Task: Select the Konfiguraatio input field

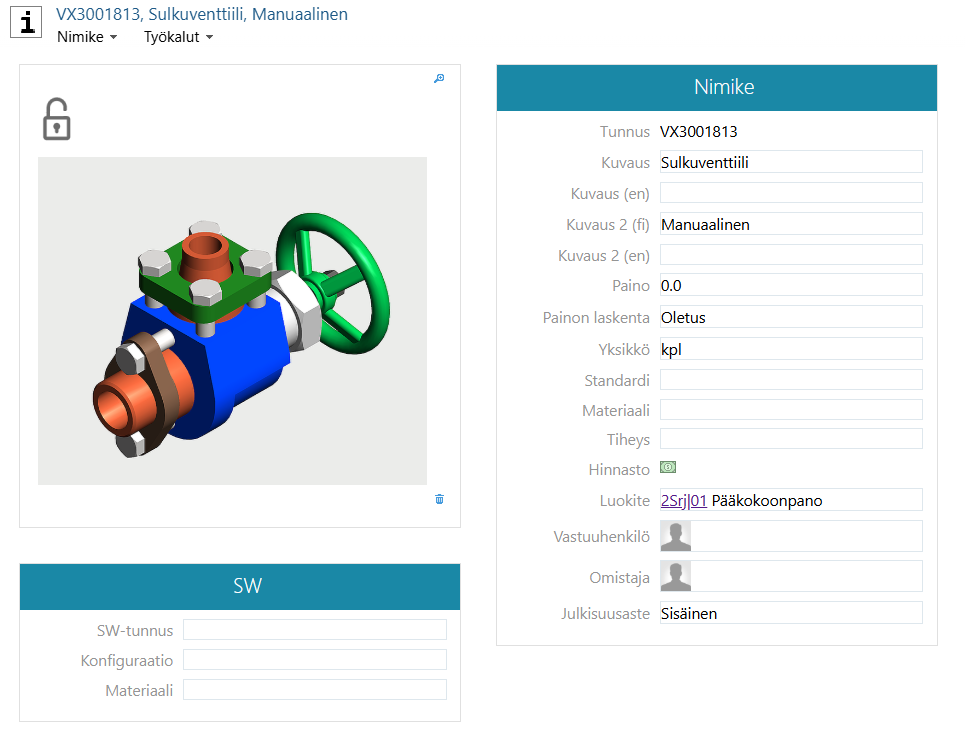Action: pyautogui.click(x=314, y=660)
